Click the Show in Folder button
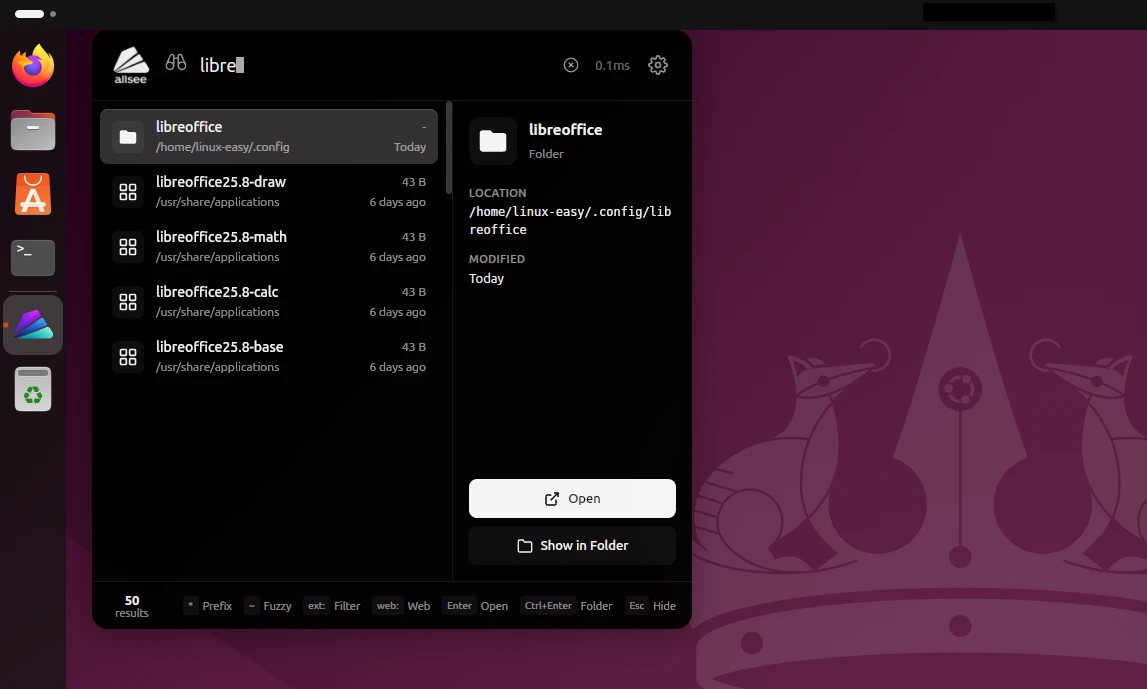This screenshot has width=1147, height=689. (x=572, y=545)
